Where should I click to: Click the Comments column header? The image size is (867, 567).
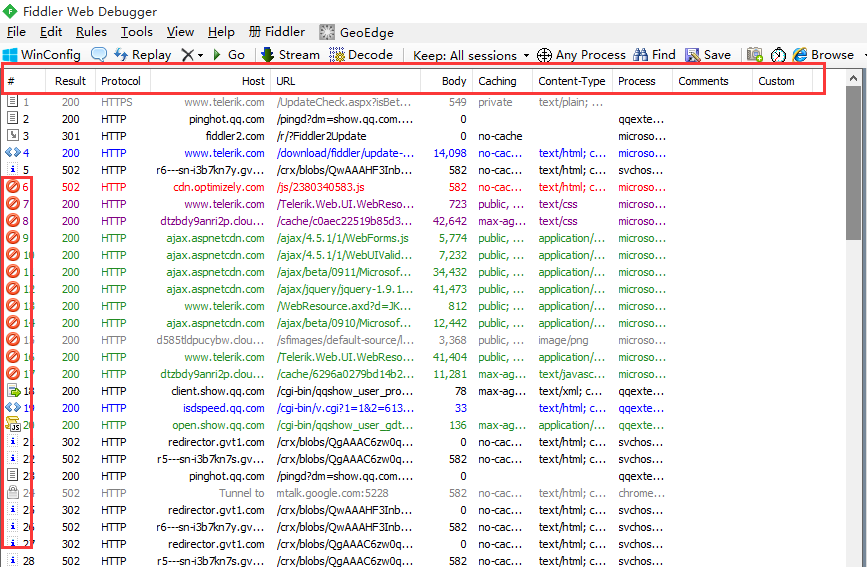712,81
